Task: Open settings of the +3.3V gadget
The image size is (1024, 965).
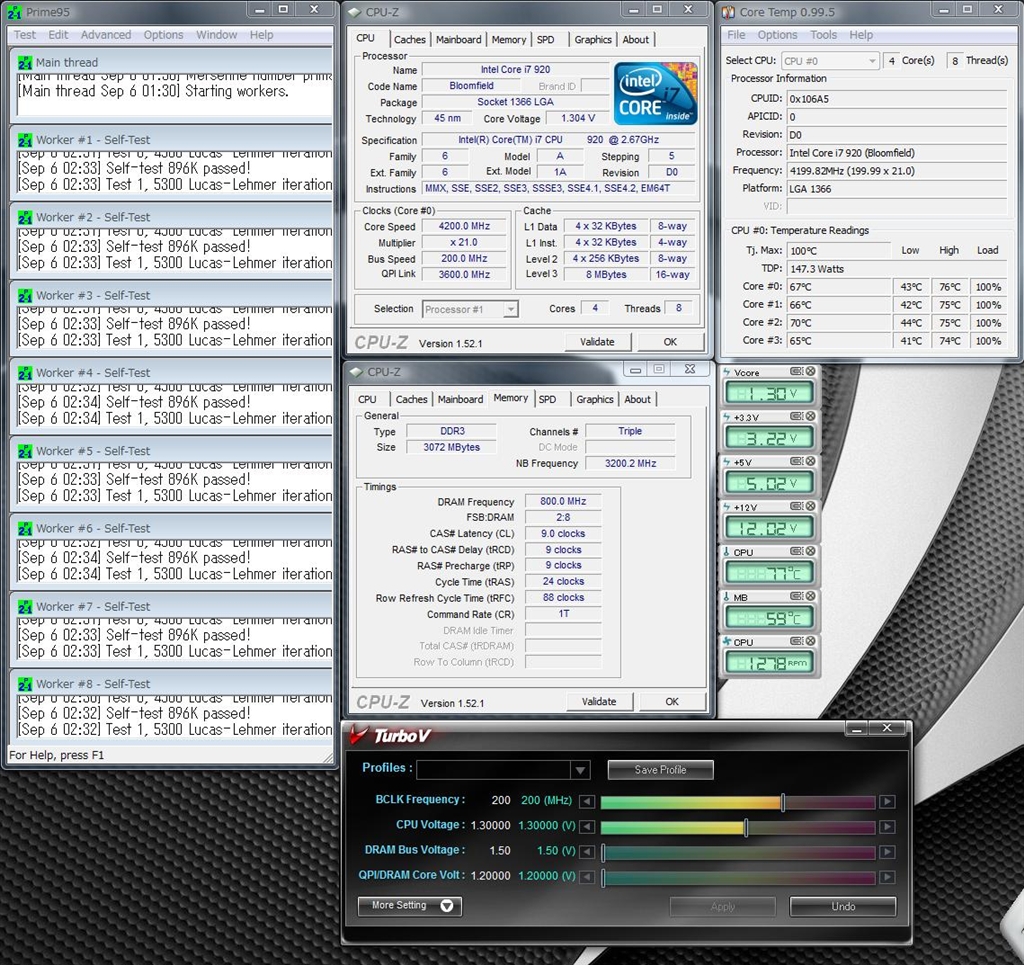Action: coord(796,417)
